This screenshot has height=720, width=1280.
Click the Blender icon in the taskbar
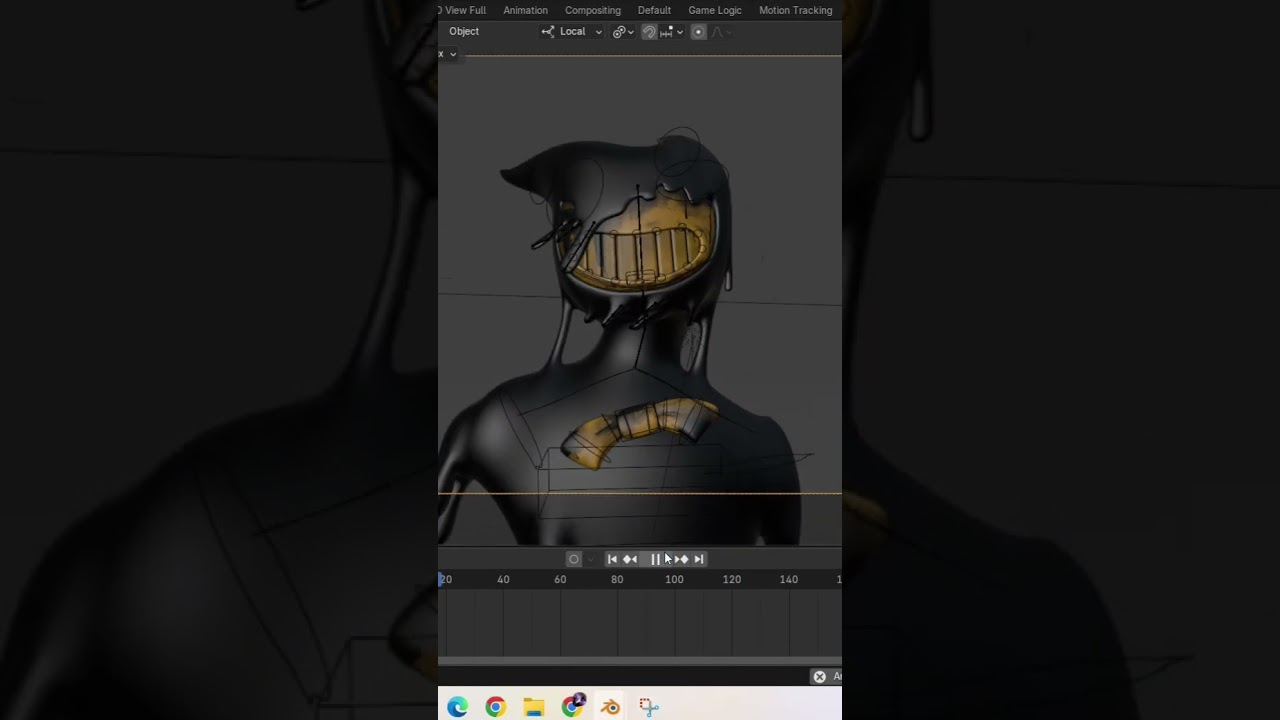610,707
